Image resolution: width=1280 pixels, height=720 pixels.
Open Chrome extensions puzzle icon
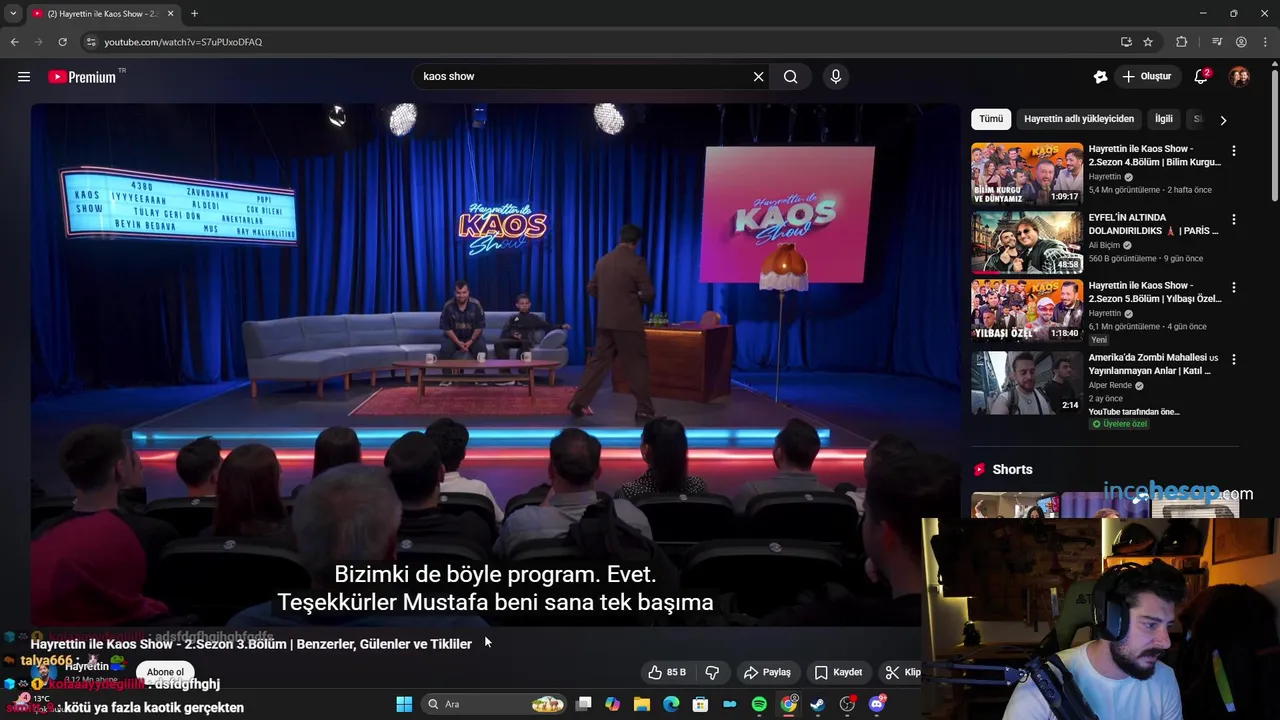pos(1182,42)
